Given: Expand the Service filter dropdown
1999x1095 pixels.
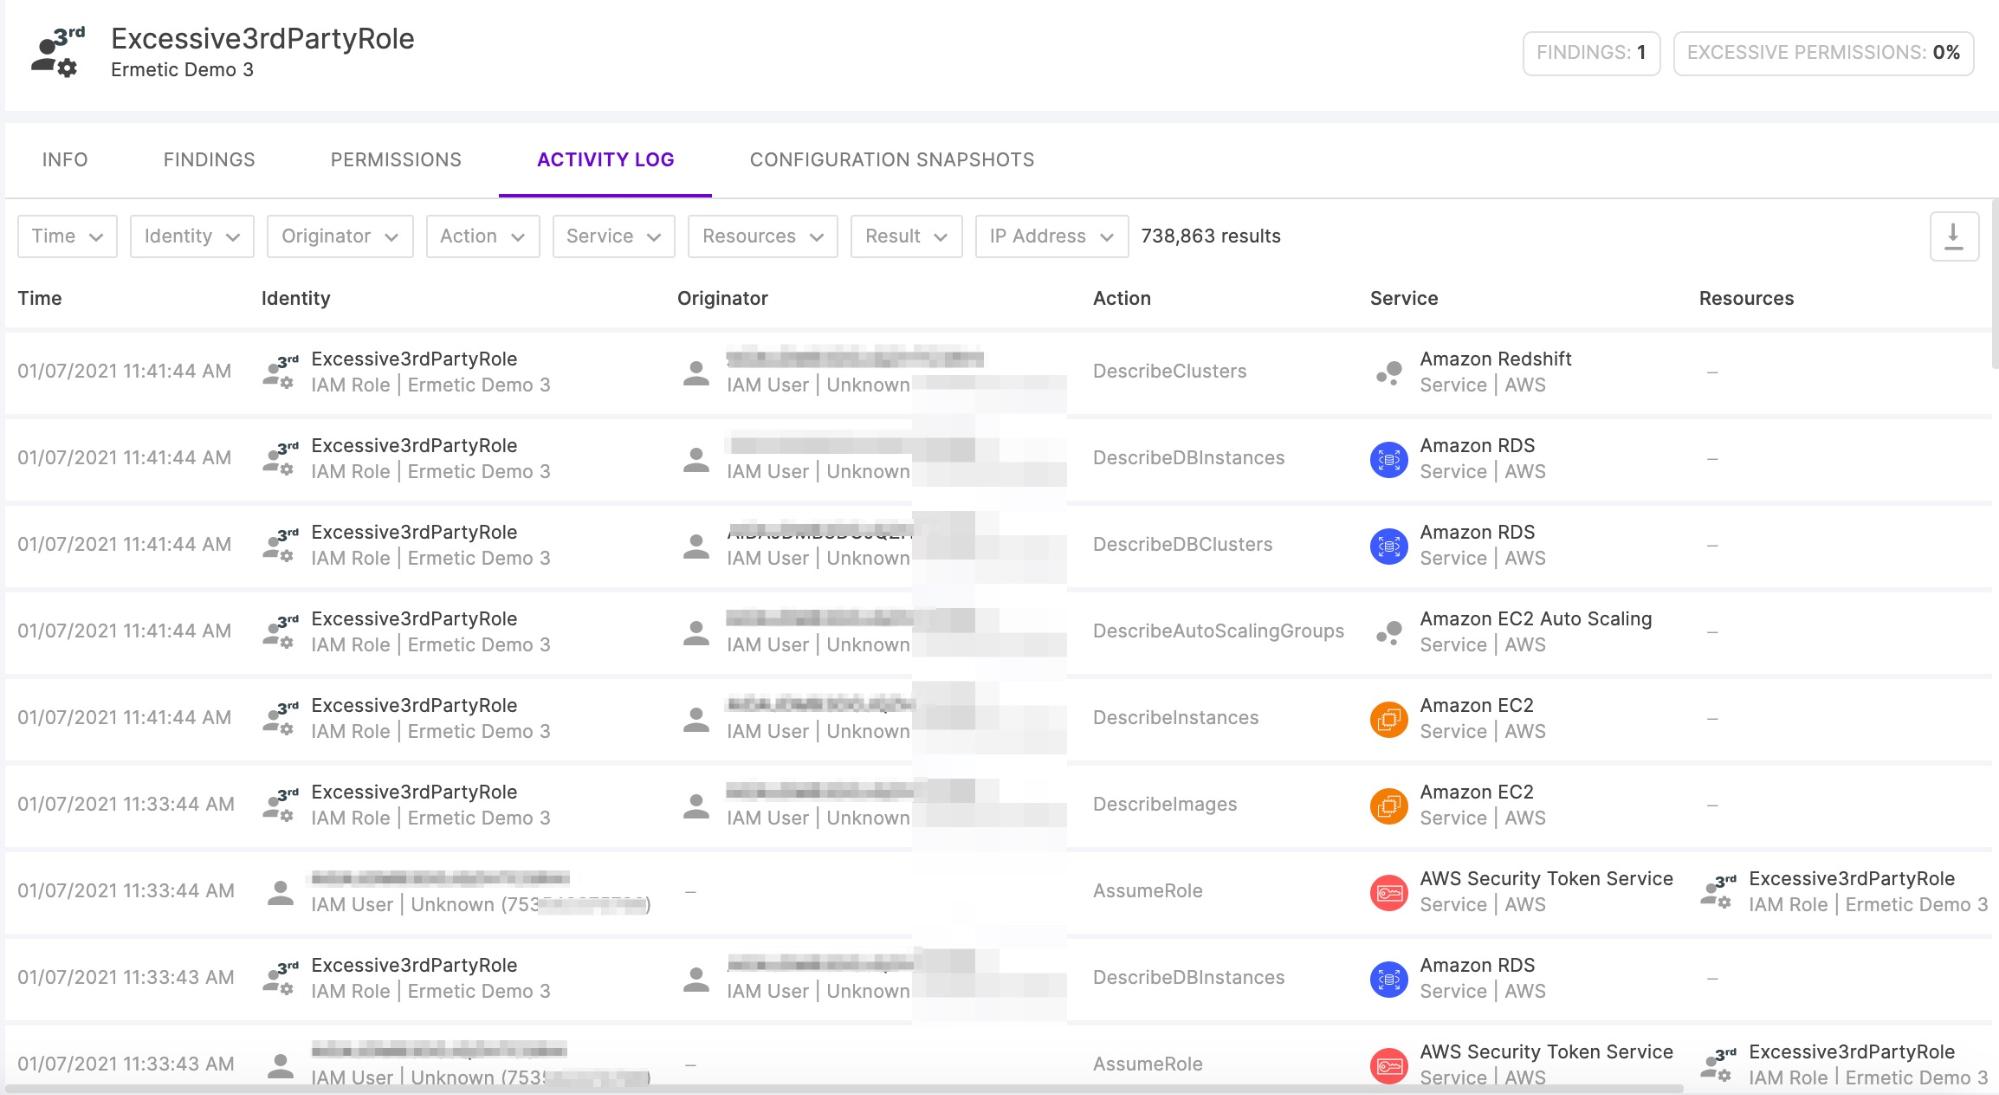Looking at the screenshot, I should pyautogui.click(x=614, y=236).
